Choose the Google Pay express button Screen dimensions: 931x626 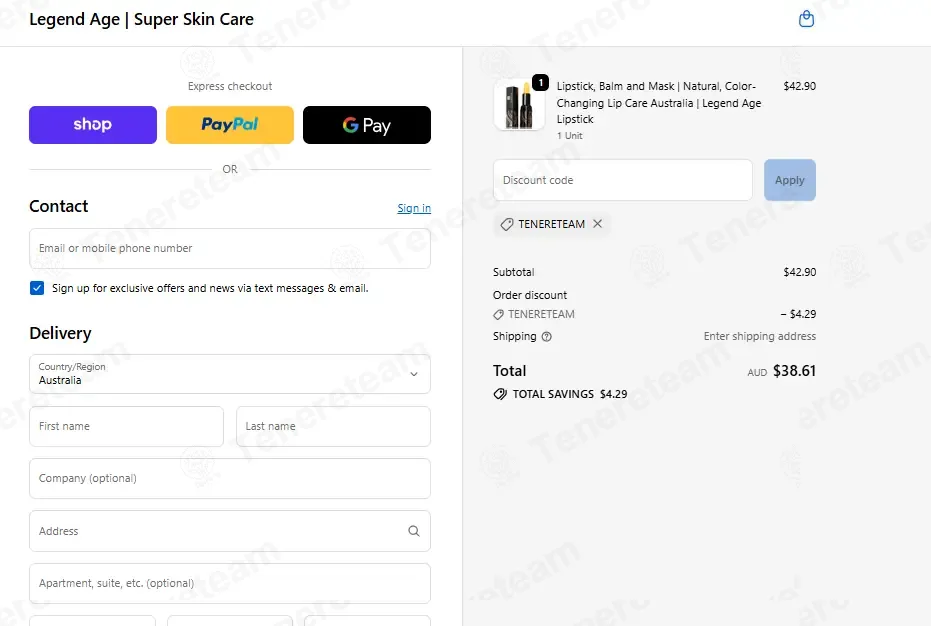pos(367,125)
